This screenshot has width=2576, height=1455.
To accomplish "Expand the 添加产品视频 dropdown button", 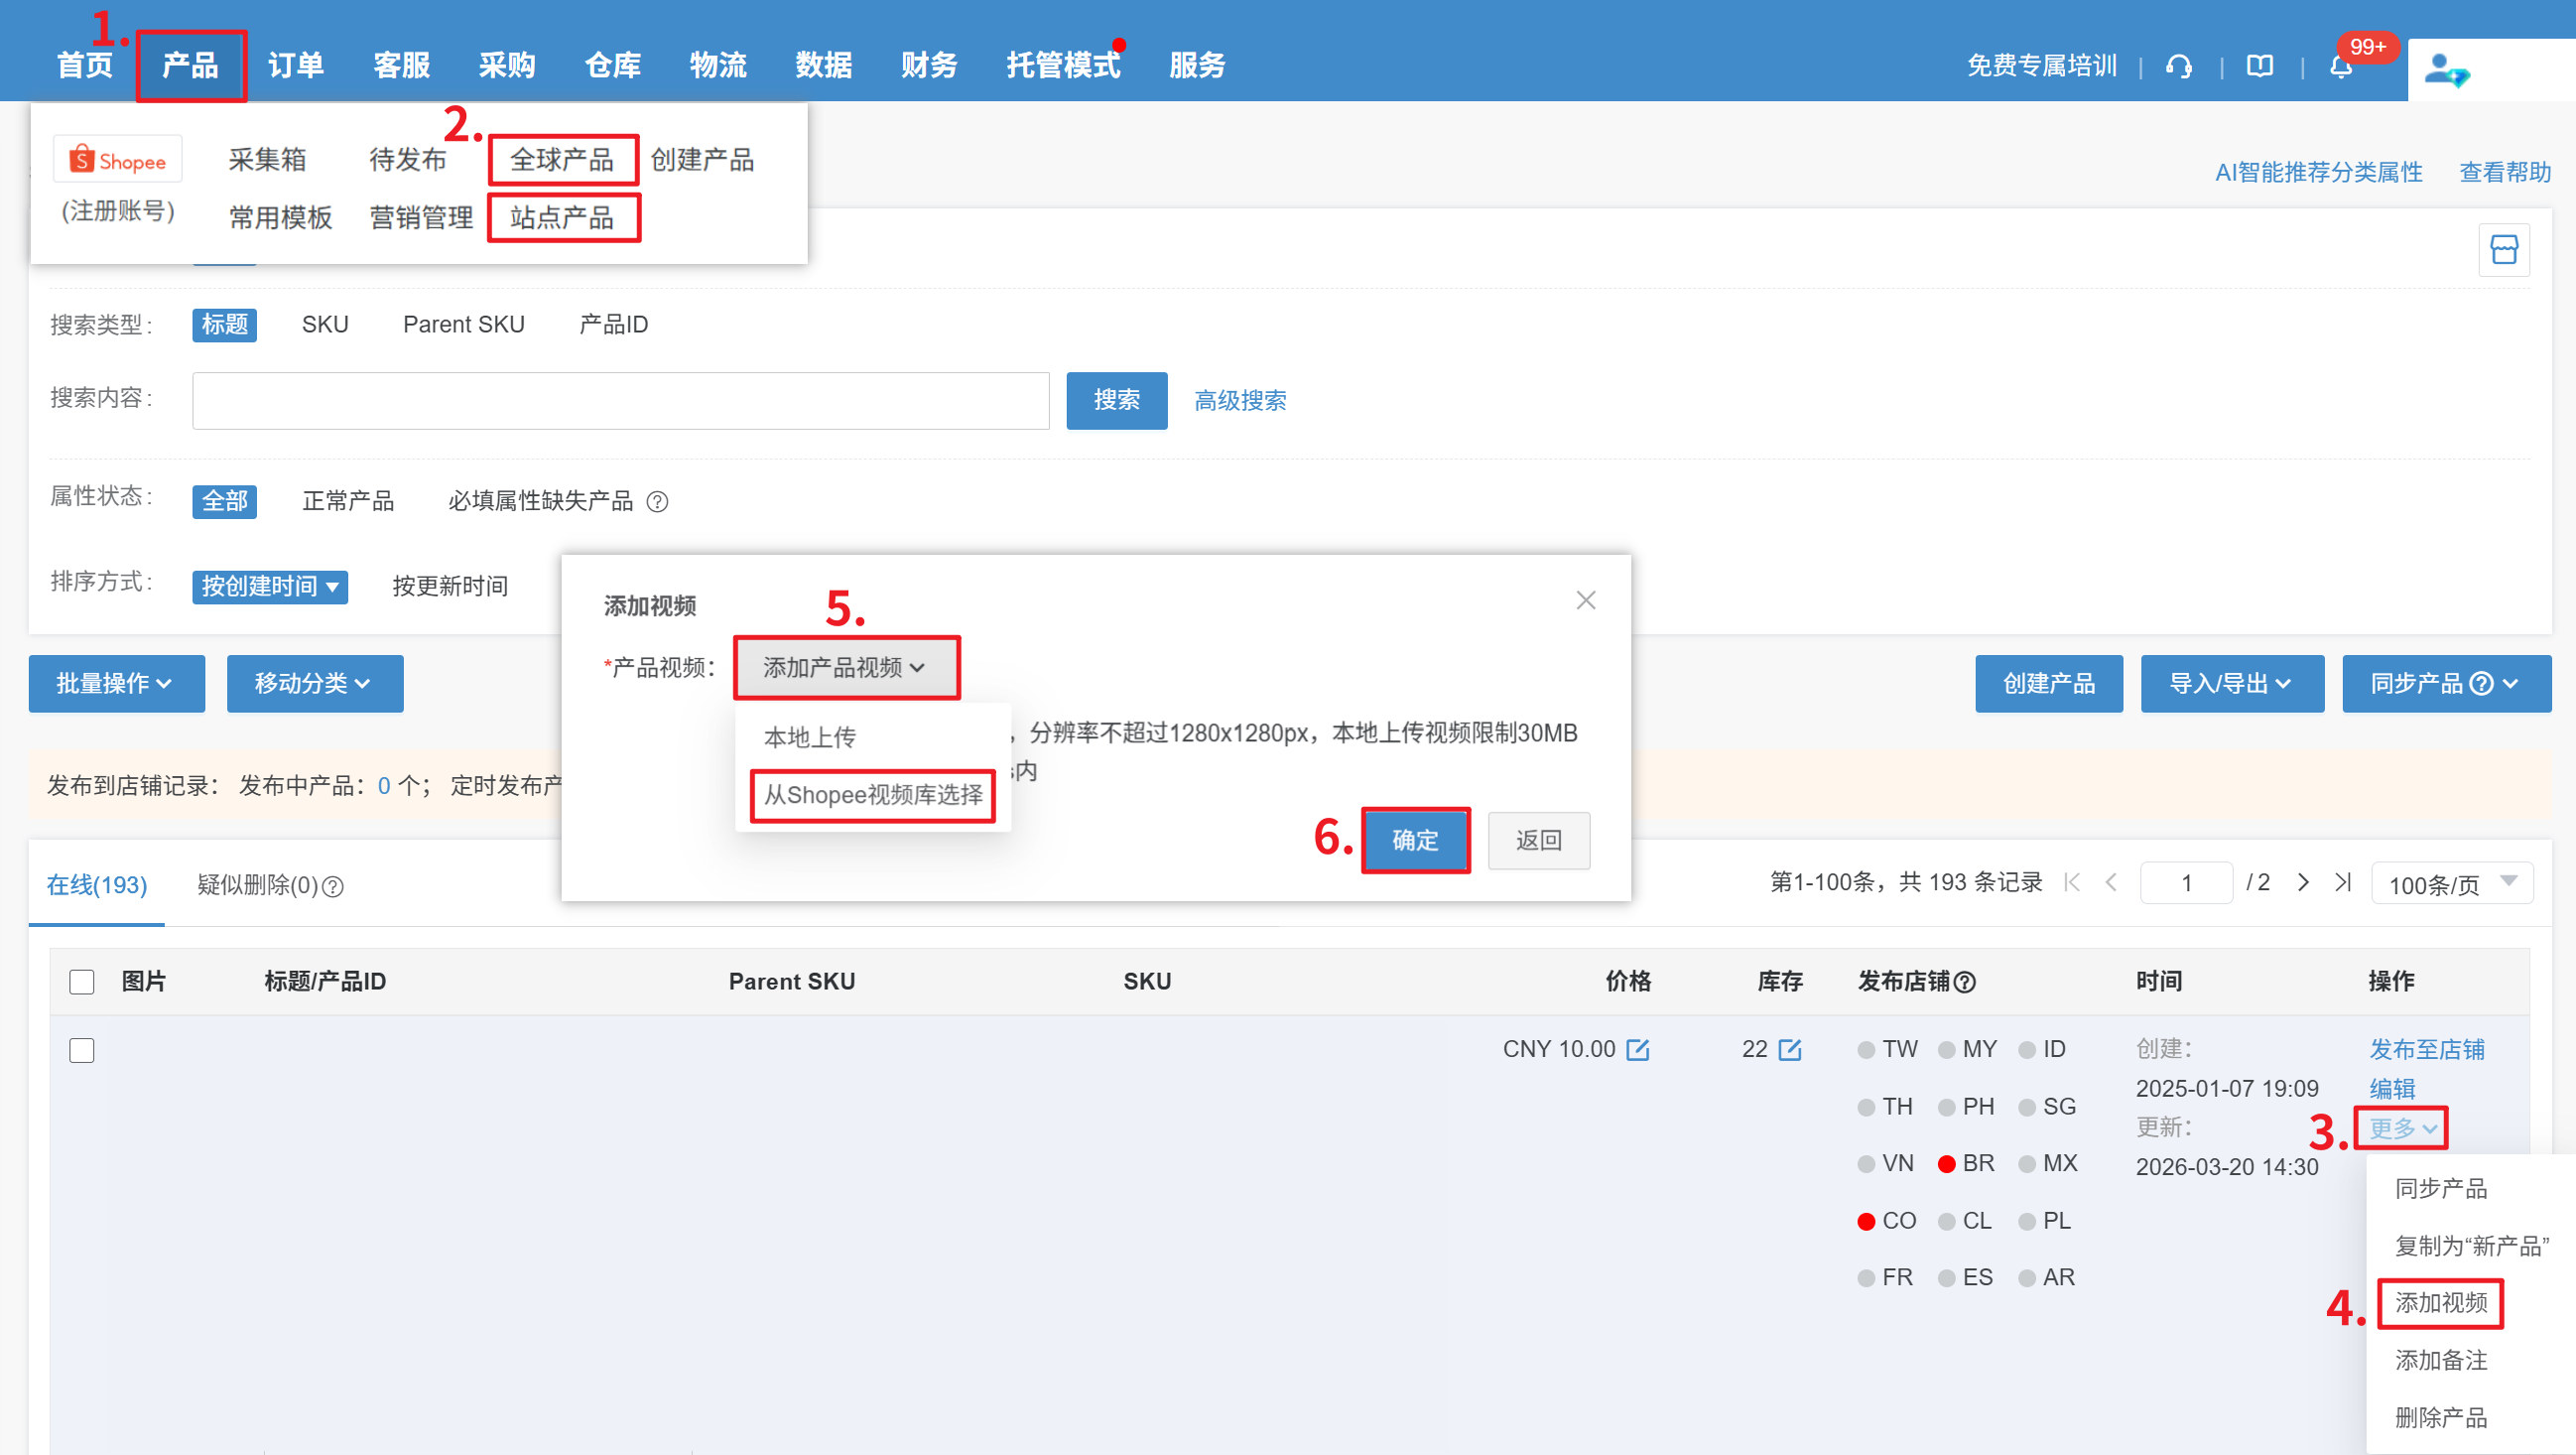I will click(x=845, y=667).
